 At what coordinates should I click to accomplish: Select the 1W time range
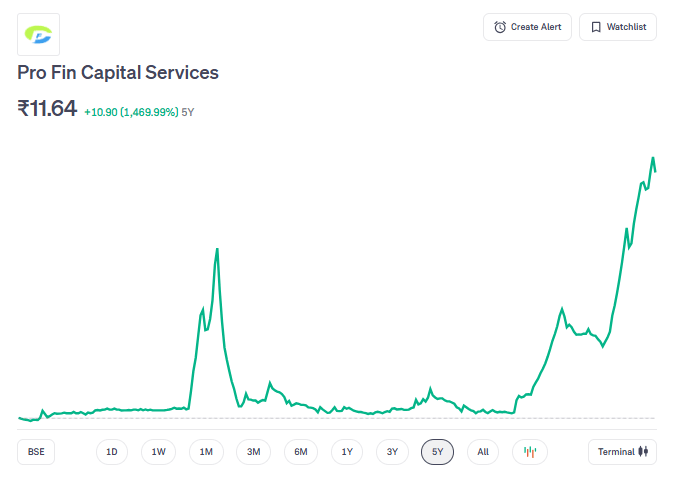point(158,452)
